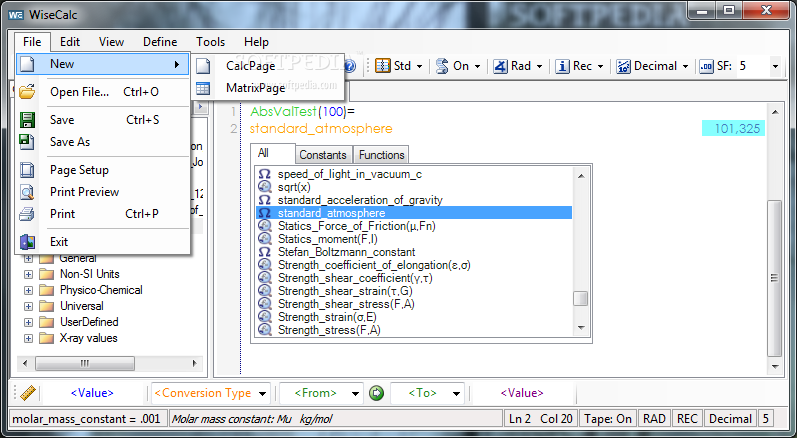The image size is (797, 438).
Task: Click the Std mode toolbar icon
Action: pos(383,66)
